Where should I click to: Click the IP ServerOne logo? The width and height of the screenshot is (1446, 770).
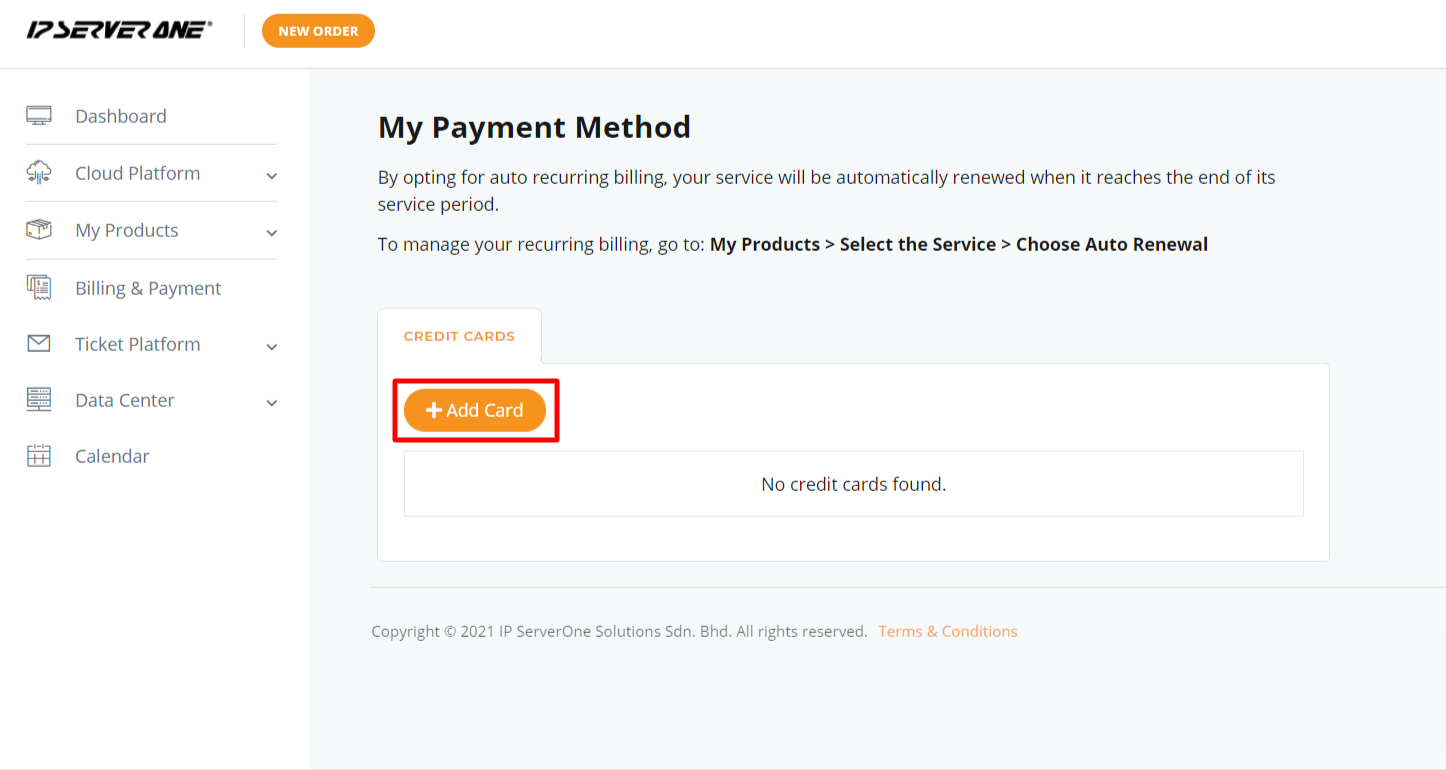119,30
